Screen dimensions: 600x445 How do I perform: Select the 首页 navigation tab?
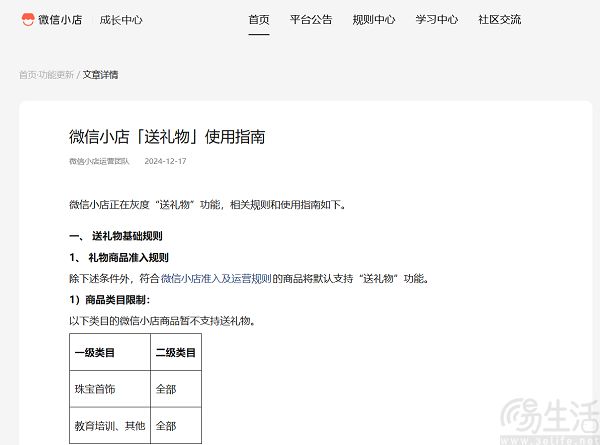[x=259, y=20]
